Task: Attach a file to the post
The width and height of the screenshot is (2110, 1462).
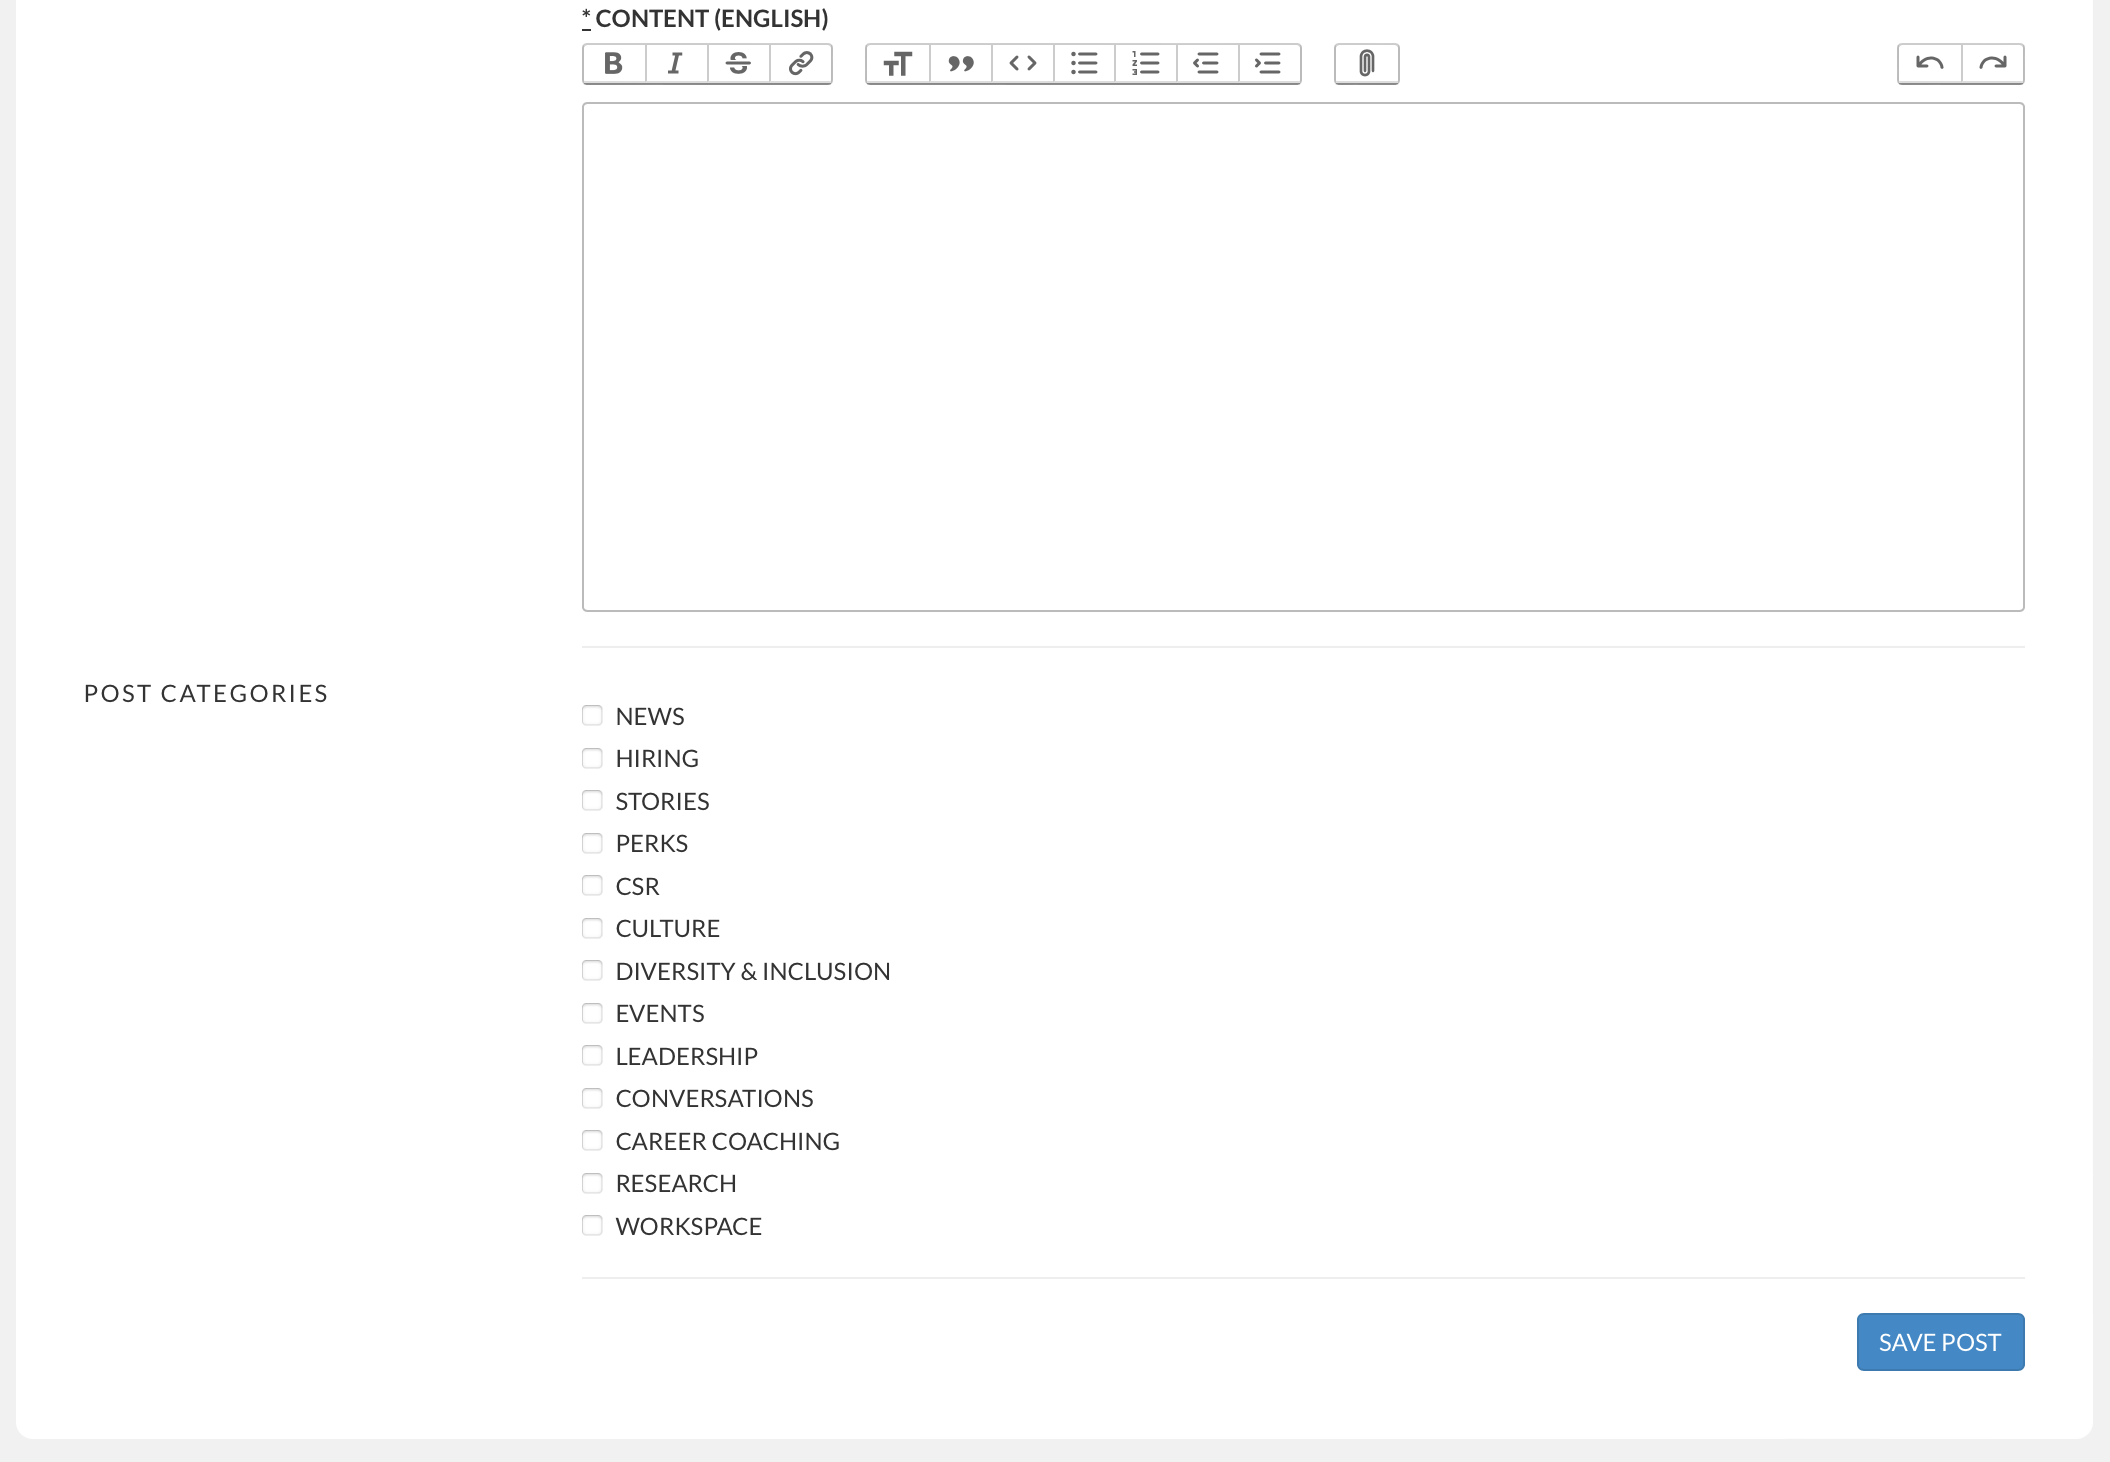Action: coord(1366,63)
